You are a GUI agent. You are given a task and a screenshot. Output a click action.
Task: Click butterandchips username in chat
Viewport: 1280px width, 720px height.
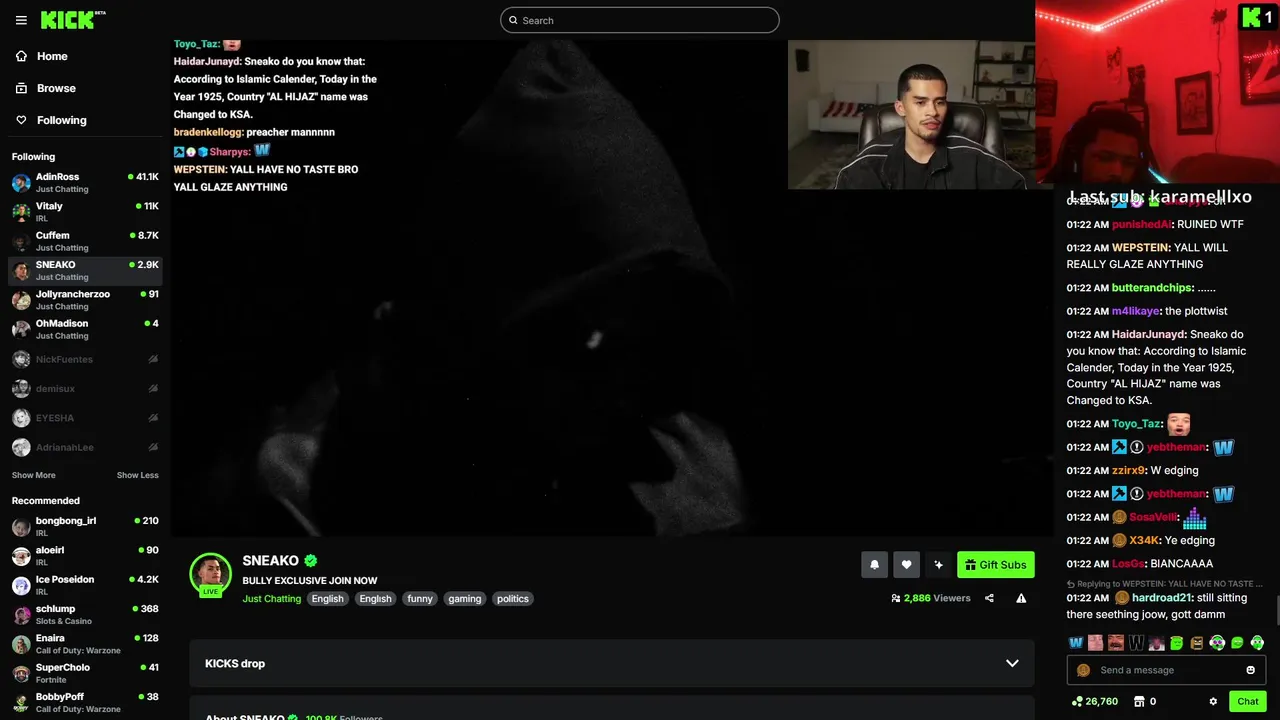[1153, 288]
